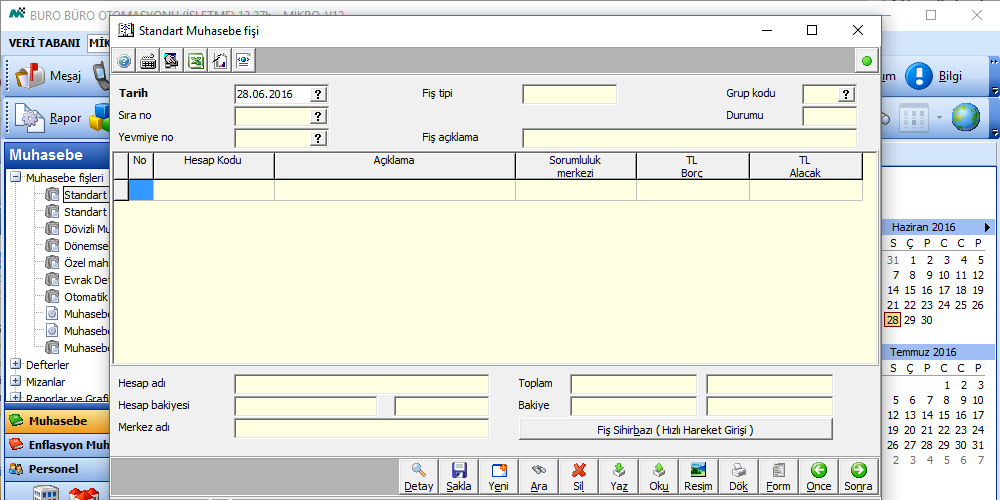This screenshot has height=500, width=1000.
Task: Click the Açıklama column header
Action: pyautogui.click(x=394, y=166)
